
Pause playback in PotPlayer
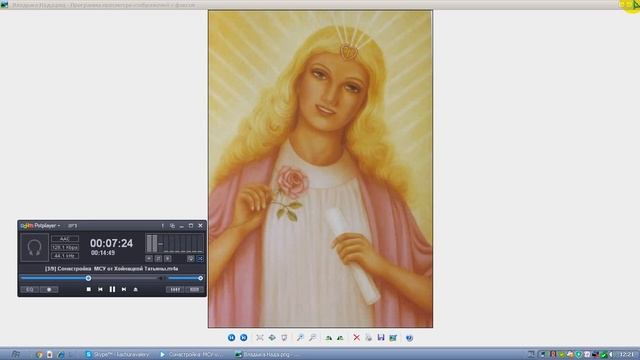coord(112,289)
